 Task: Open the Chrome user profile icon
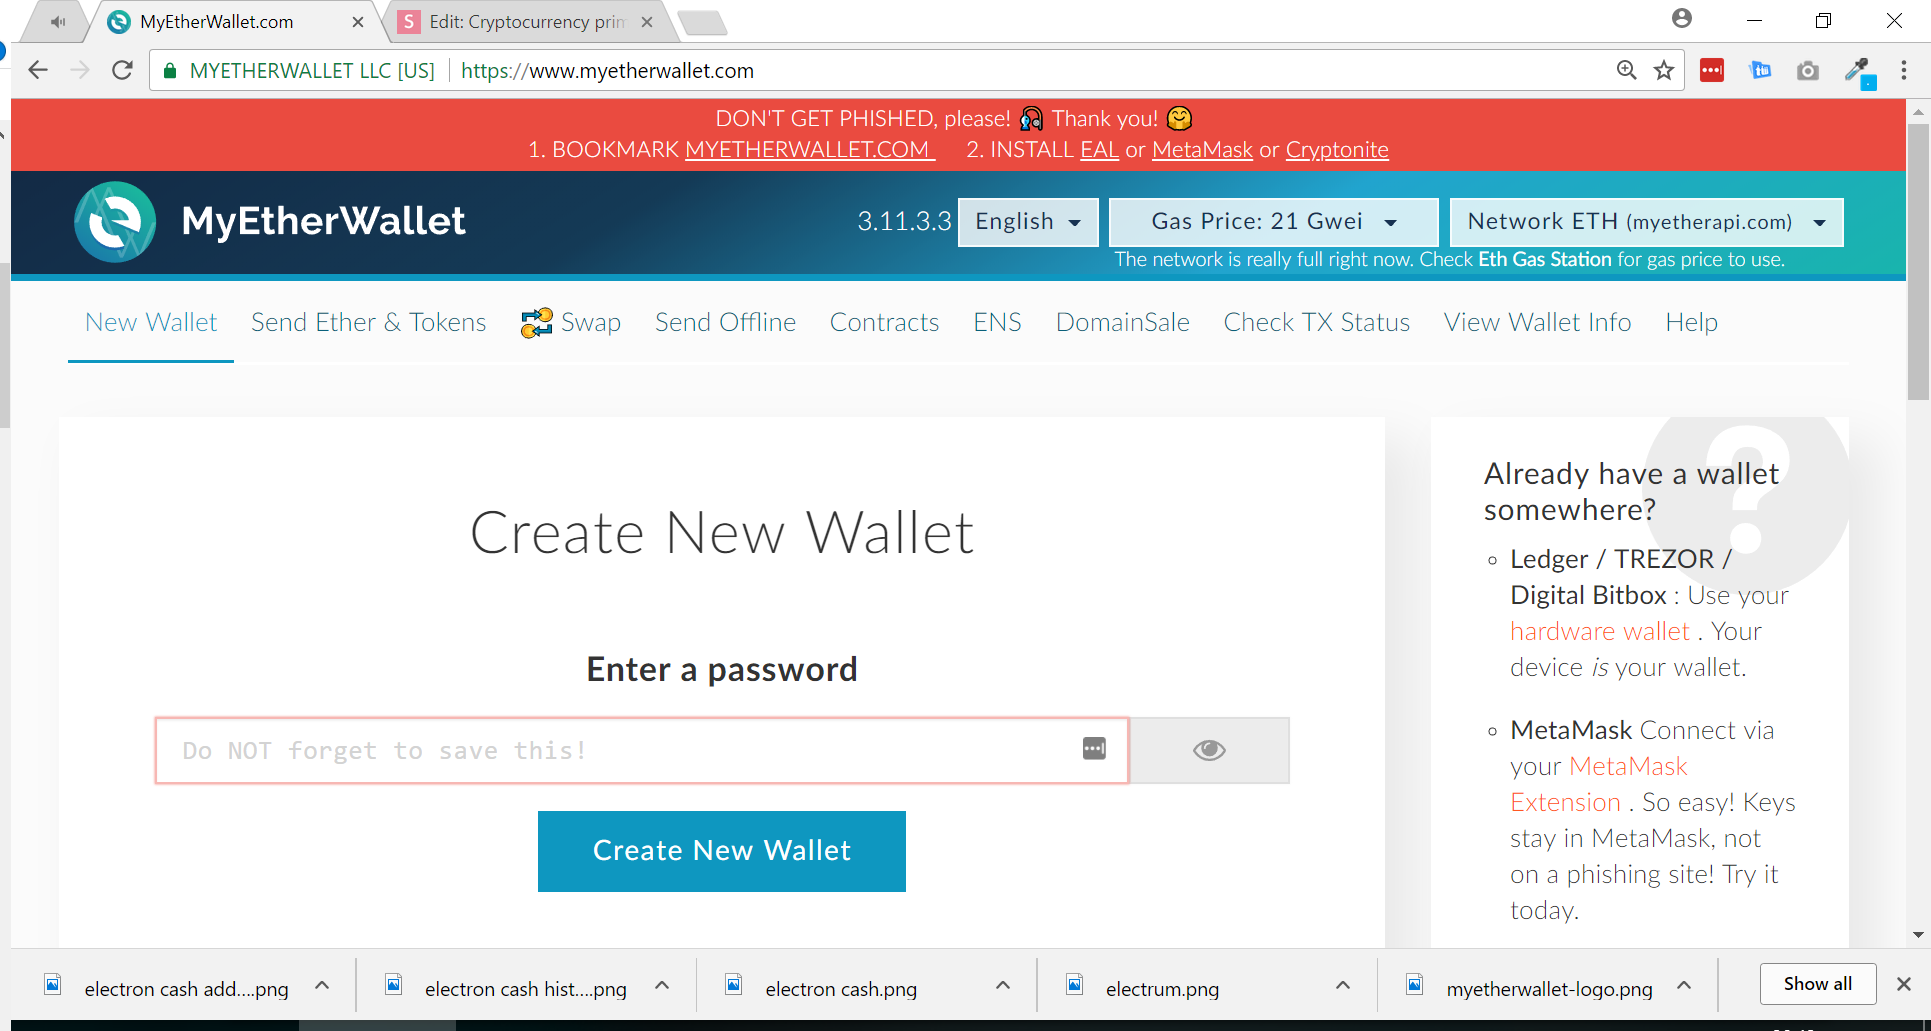click(1682, 18)
